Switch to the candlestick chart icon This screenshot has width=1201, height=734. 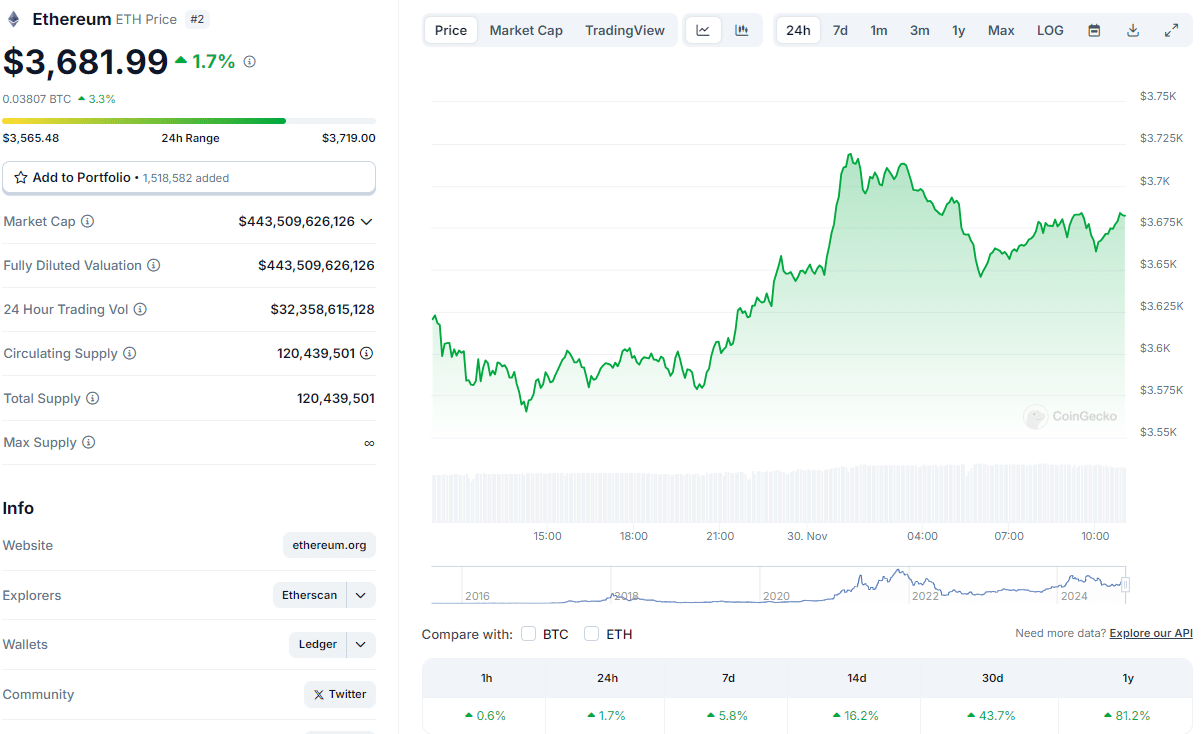click(x=742, y=30)
